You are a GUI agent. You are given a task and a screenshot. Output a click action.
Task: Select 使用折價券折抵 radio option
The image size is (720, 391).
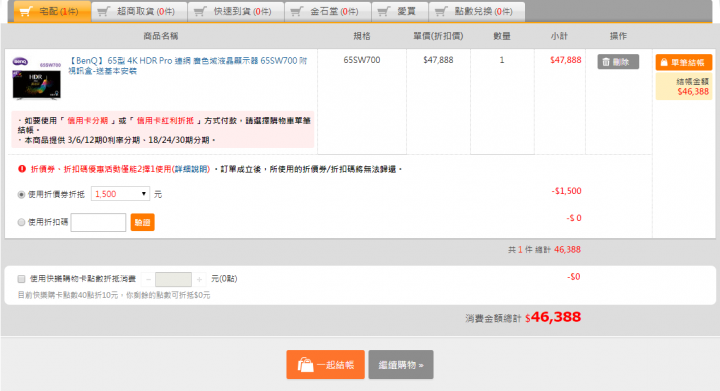pos(21,195)
